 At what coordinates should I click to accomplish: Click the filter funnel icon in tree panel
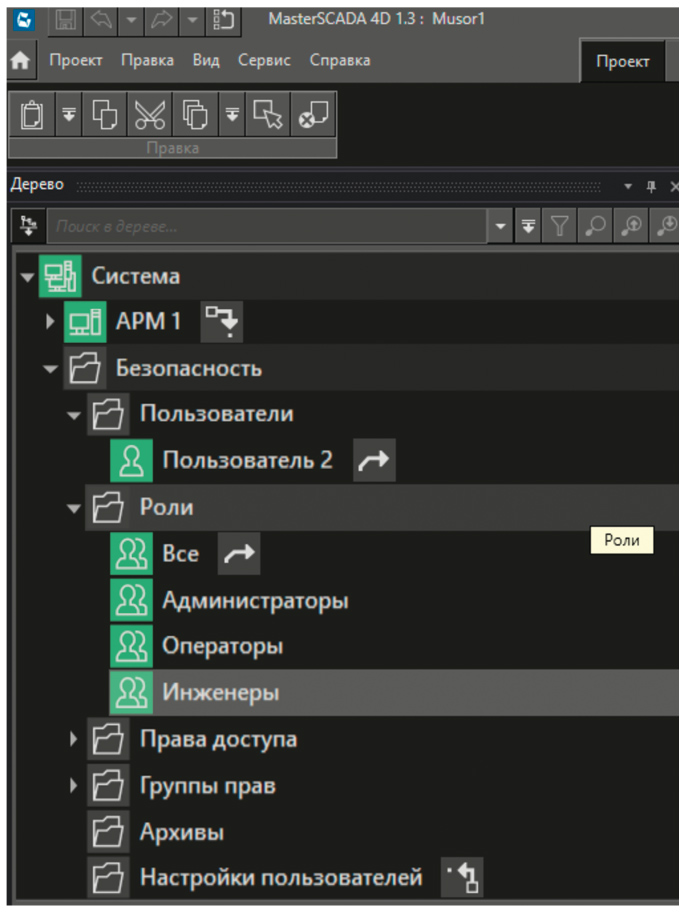pyautogui.click(x=559, y=228)
